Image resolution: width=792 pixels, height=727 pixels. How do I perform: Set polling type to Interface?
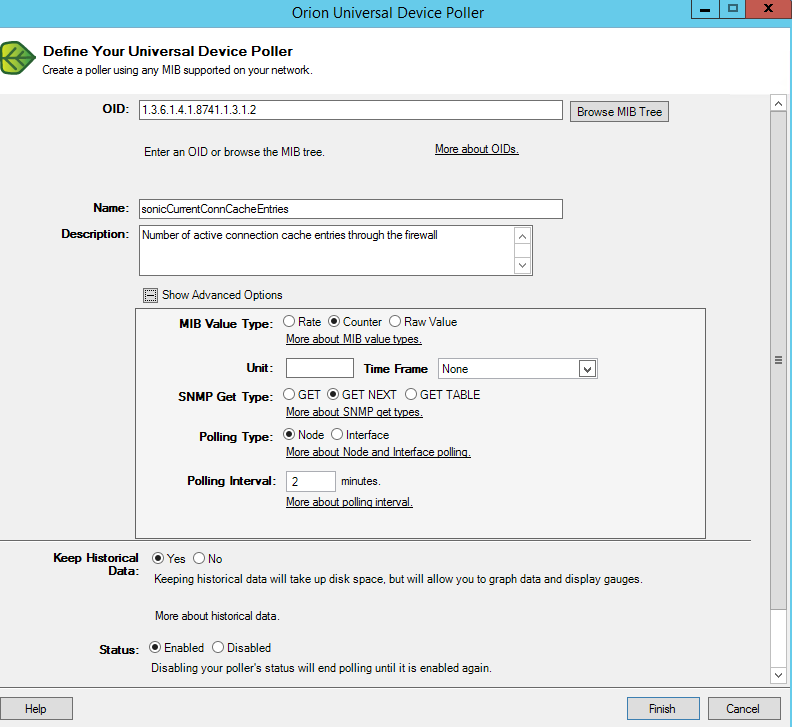pos(337,434)
